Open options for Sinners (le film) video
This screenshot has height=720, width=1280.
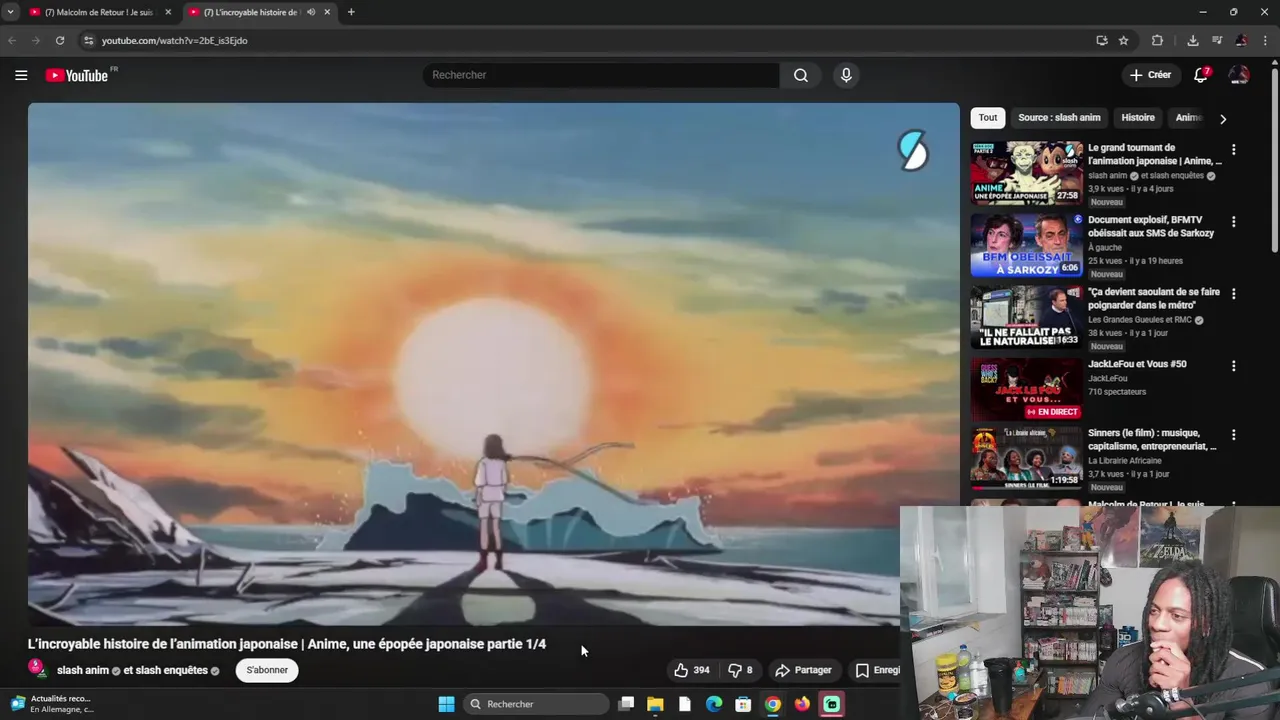[1233, 435]
